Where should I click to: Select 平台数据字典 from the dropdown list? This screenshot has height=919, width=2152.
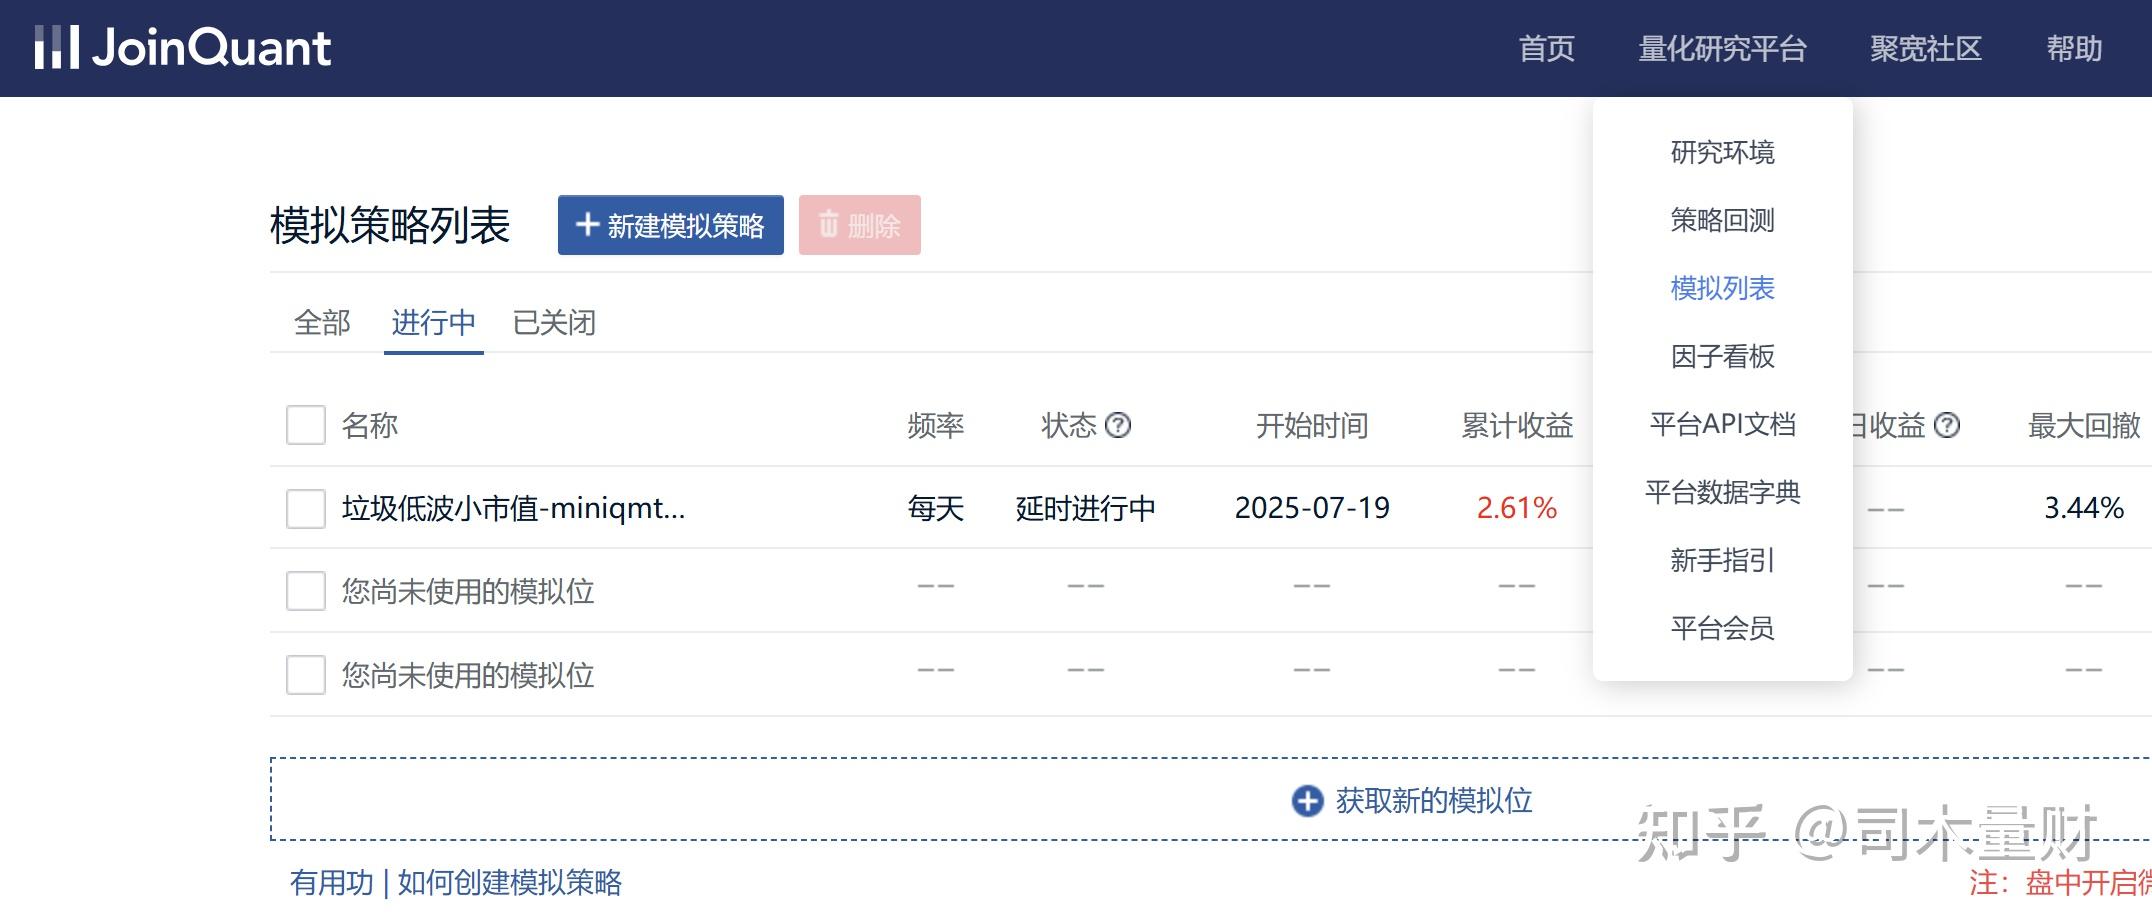(1723, 492)
